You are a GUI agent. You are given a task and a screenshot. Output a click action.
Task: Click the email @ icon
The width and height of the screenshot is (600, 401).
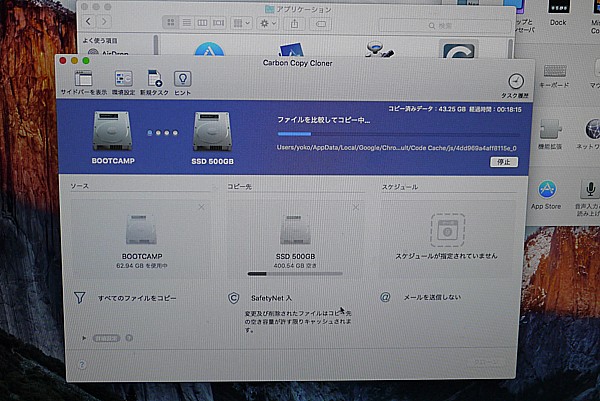click(x=385, y=297)
